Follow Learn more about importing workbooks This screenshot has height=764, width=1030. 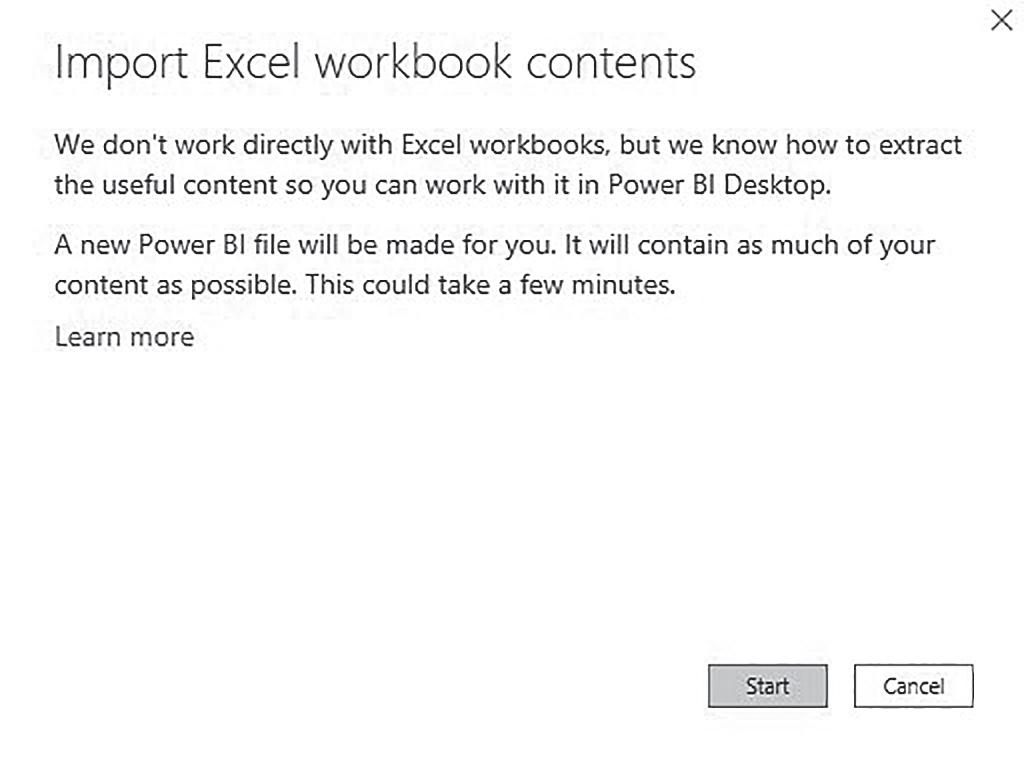pos(124,337)
